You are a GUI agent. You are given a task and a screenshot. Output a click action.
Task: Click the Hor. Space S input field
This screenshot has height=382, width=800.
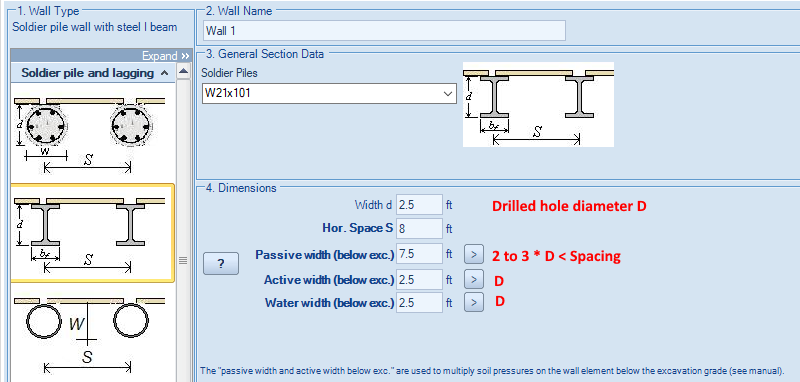(x=419, y=229)
